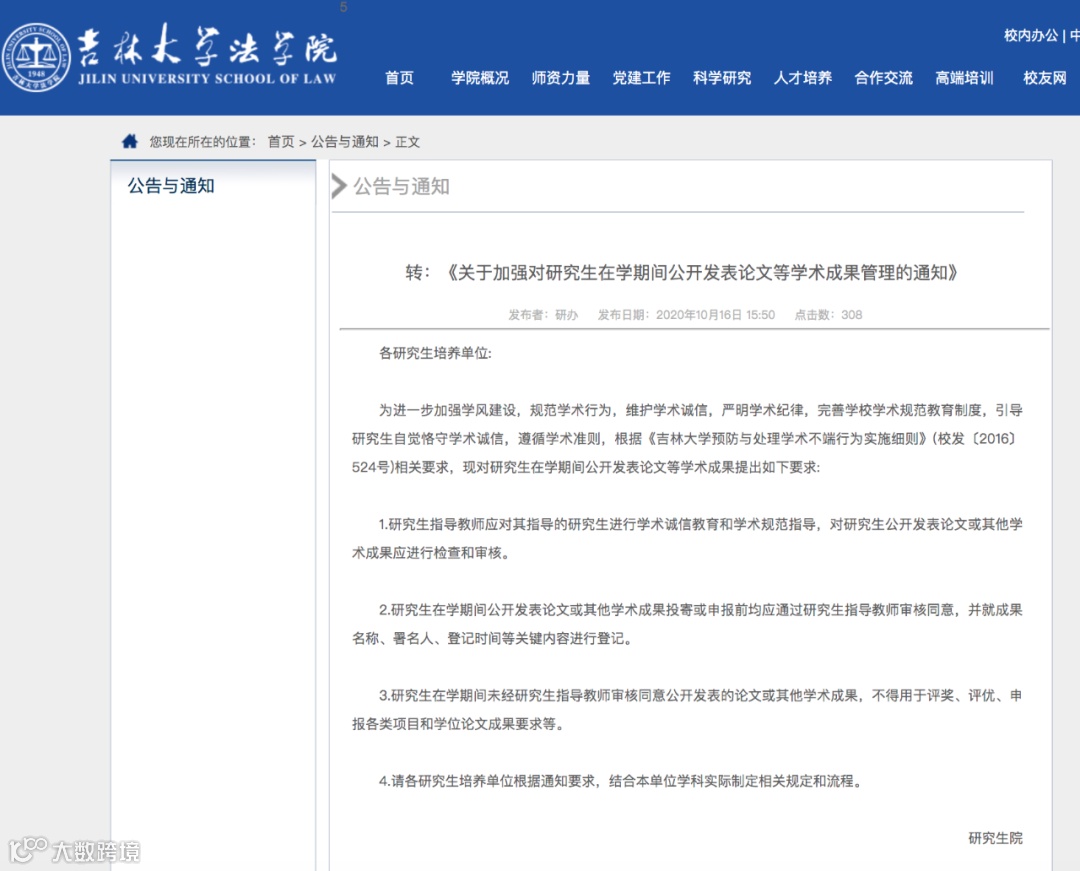
Task: Open the 师资力量 navigation menu
Action: click(x=561, y=78)
